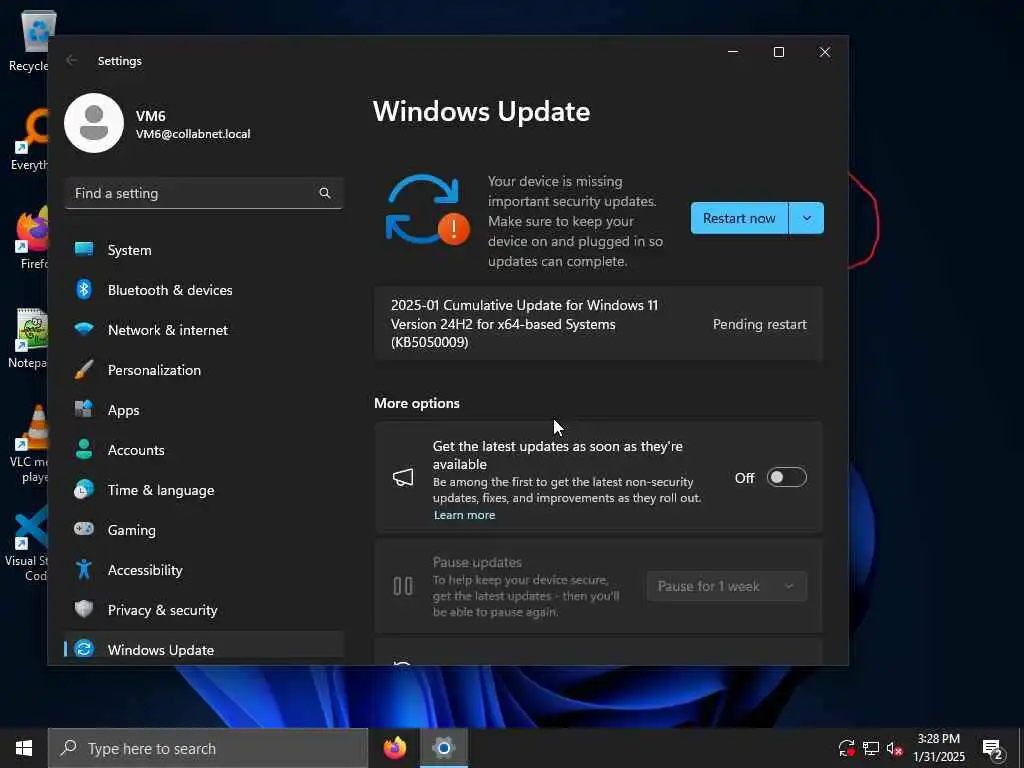Open System settings icon

[84, 249]
